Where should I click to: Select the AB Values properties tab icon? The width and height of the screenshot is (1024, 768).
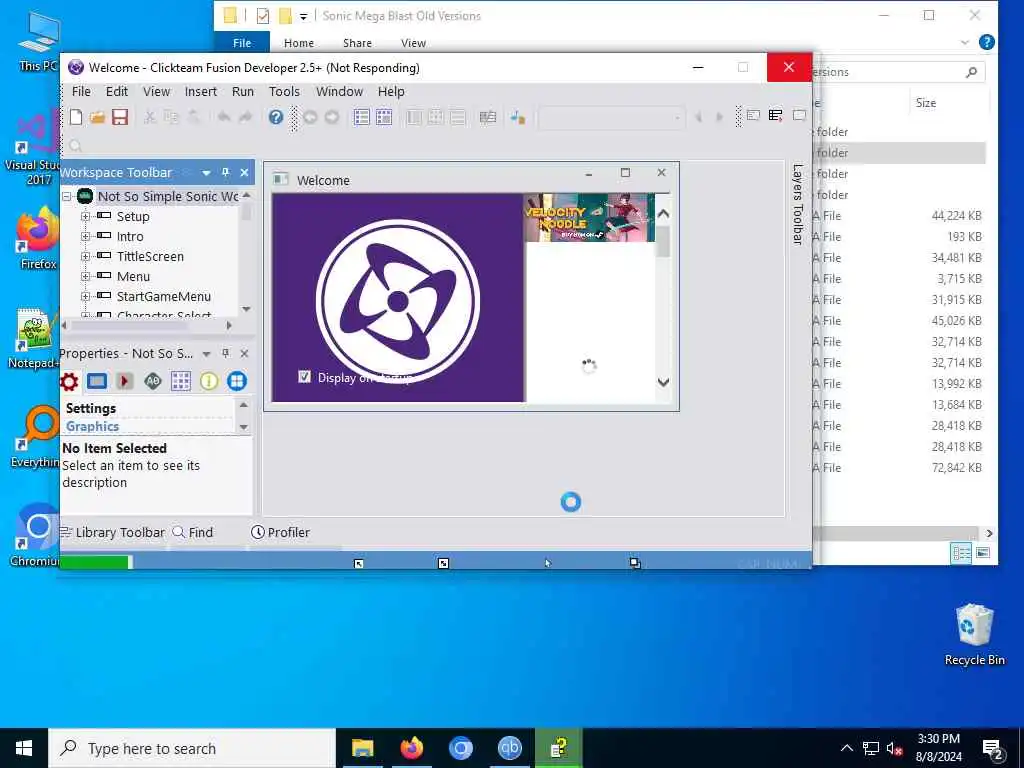point(153,381)
